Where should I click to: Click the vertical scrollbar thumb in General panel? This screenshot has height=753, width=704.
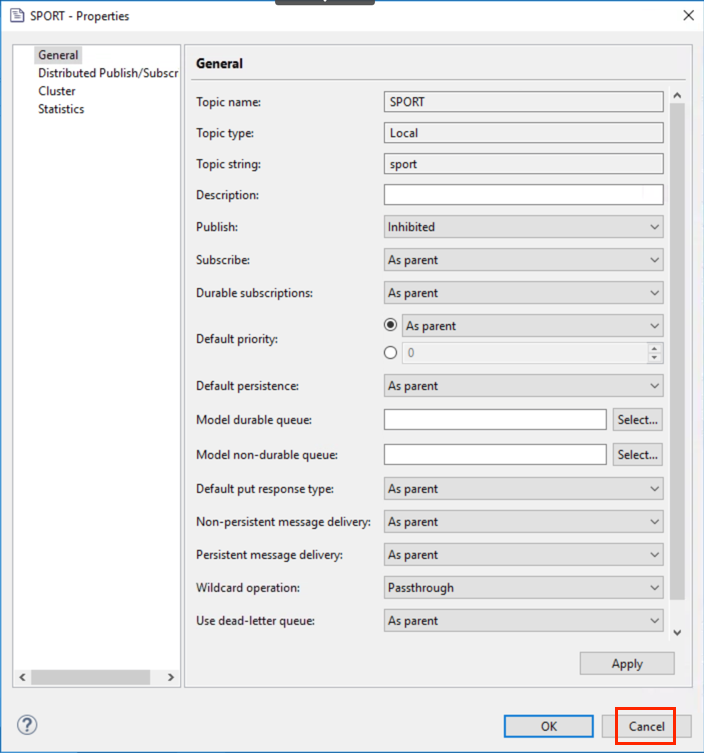click(677, 351)
